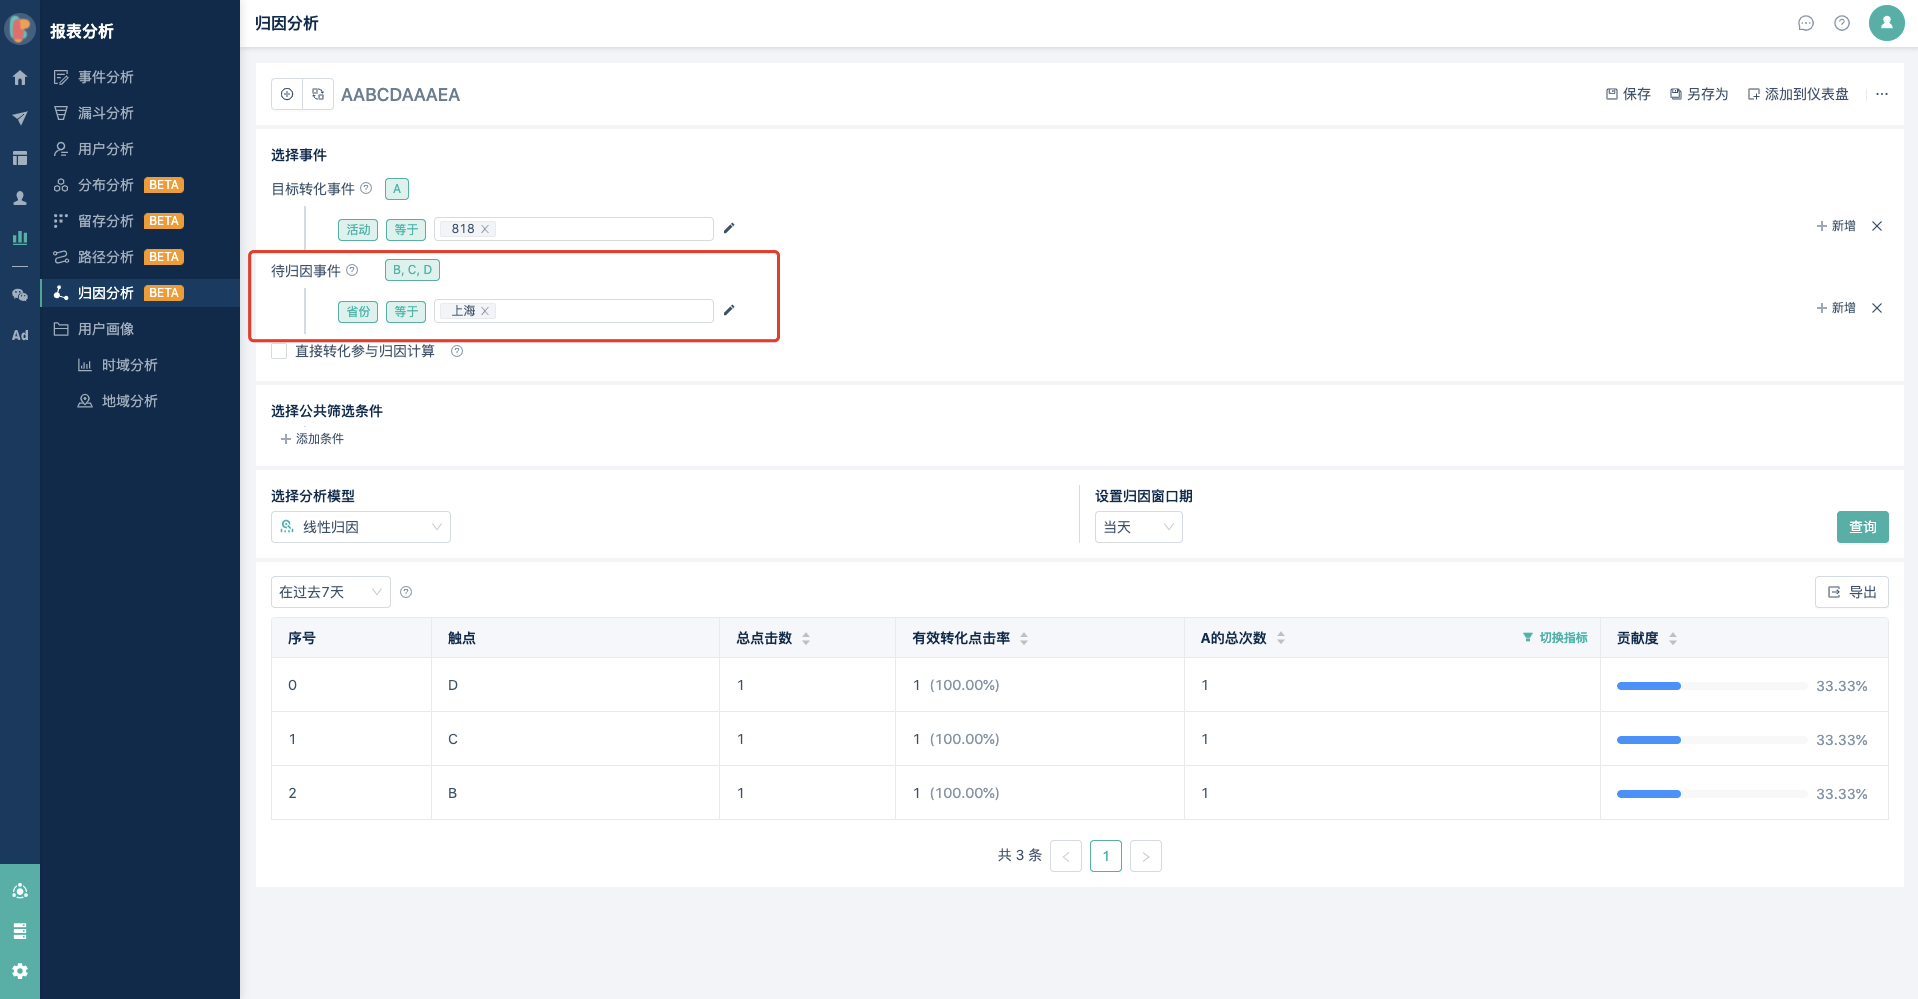Click the pencil icon next to 818
Viewport: 1918px width, 999px height.
(729, 228)
